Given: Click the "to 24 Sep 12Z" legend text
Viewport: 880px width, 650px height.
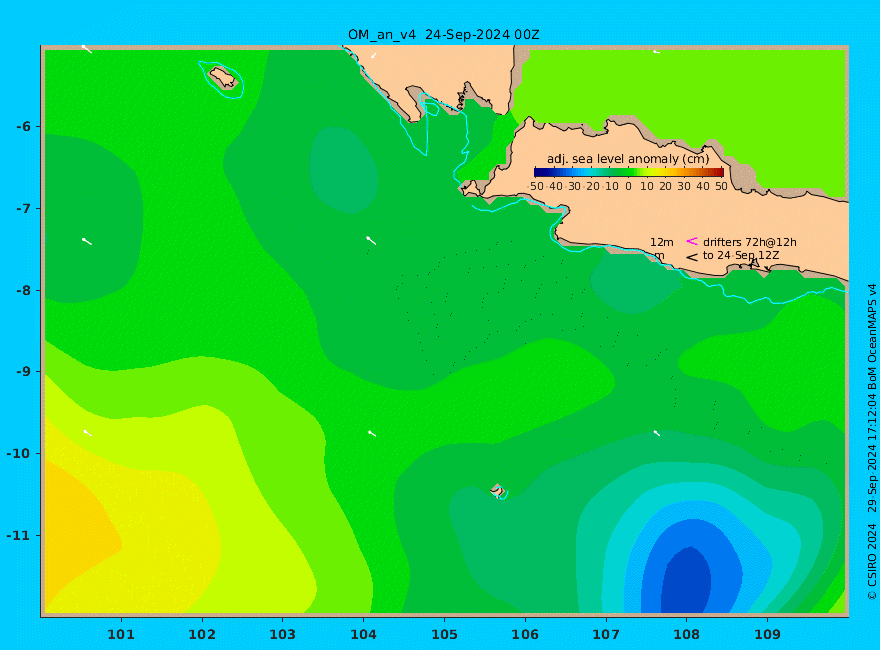Looking at the screenshot, I should click(741, 255).
